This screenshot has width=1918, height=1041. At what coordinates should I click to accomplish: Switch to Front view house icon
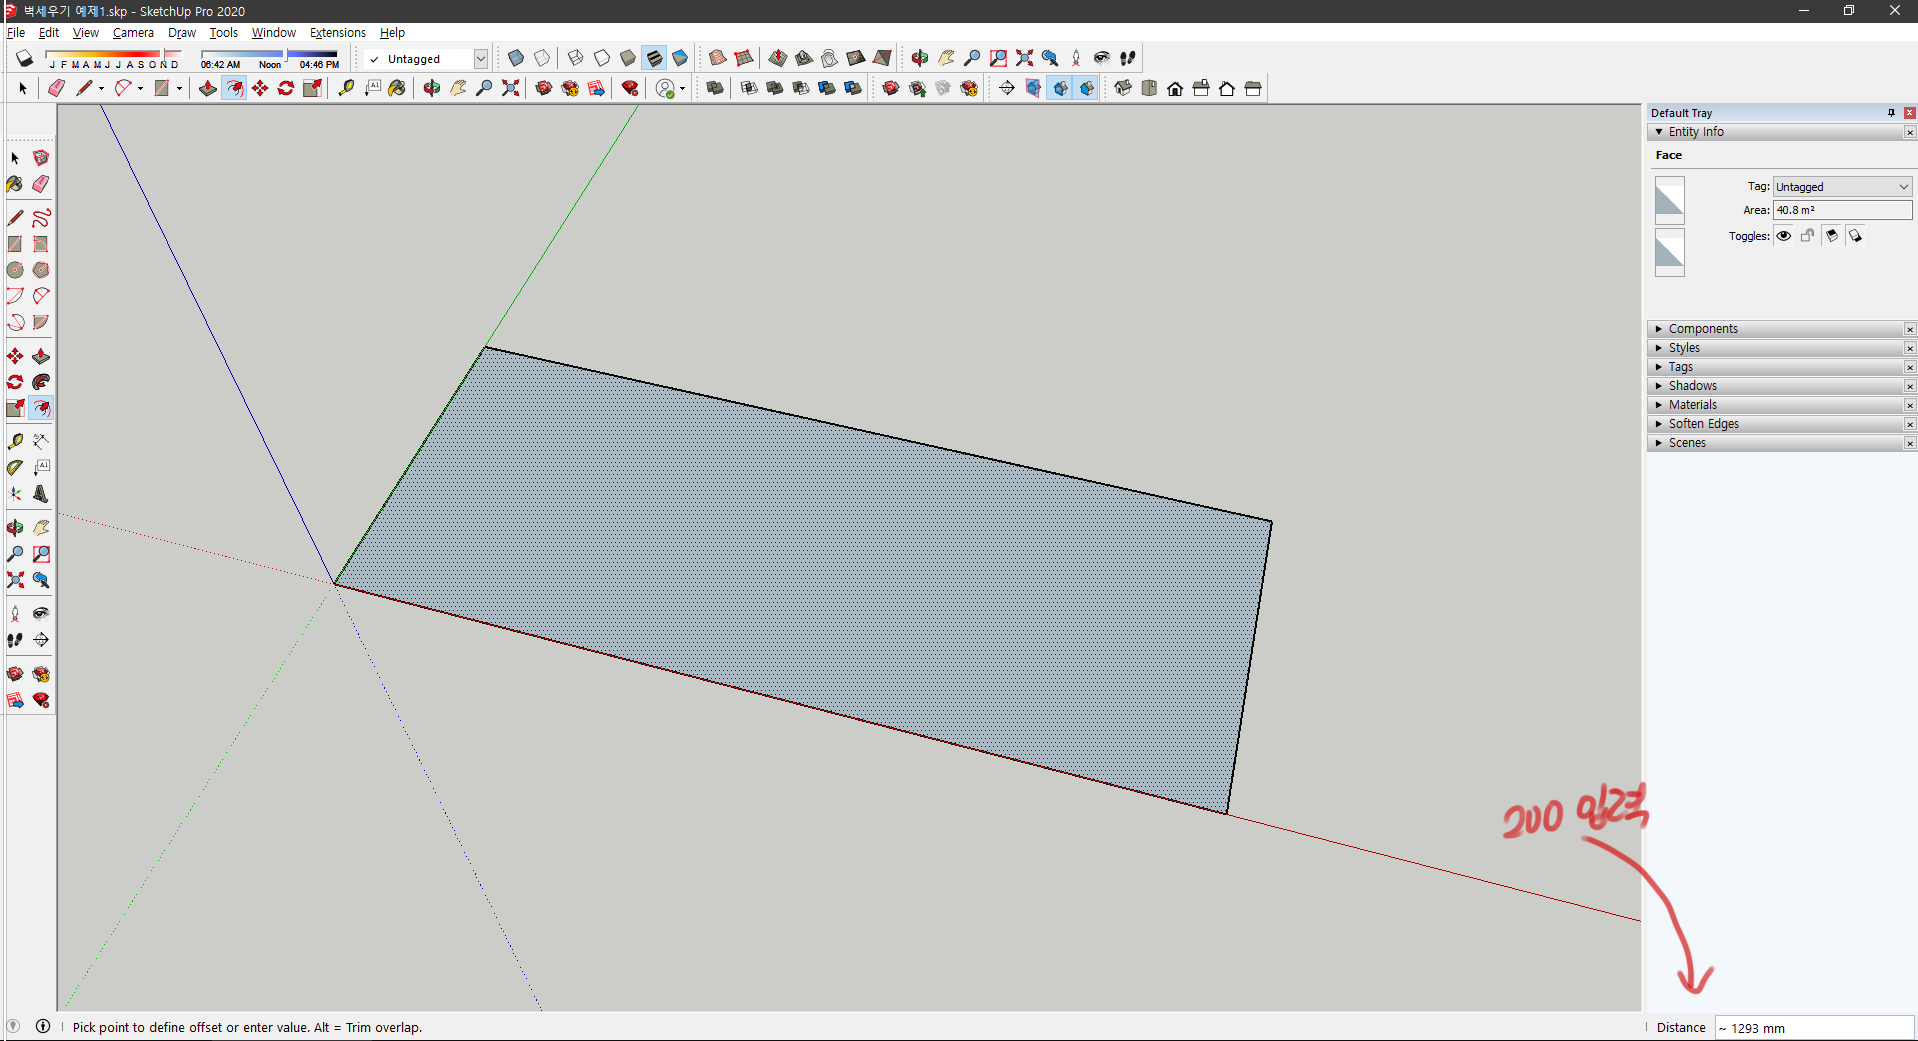pos(1175,88)
